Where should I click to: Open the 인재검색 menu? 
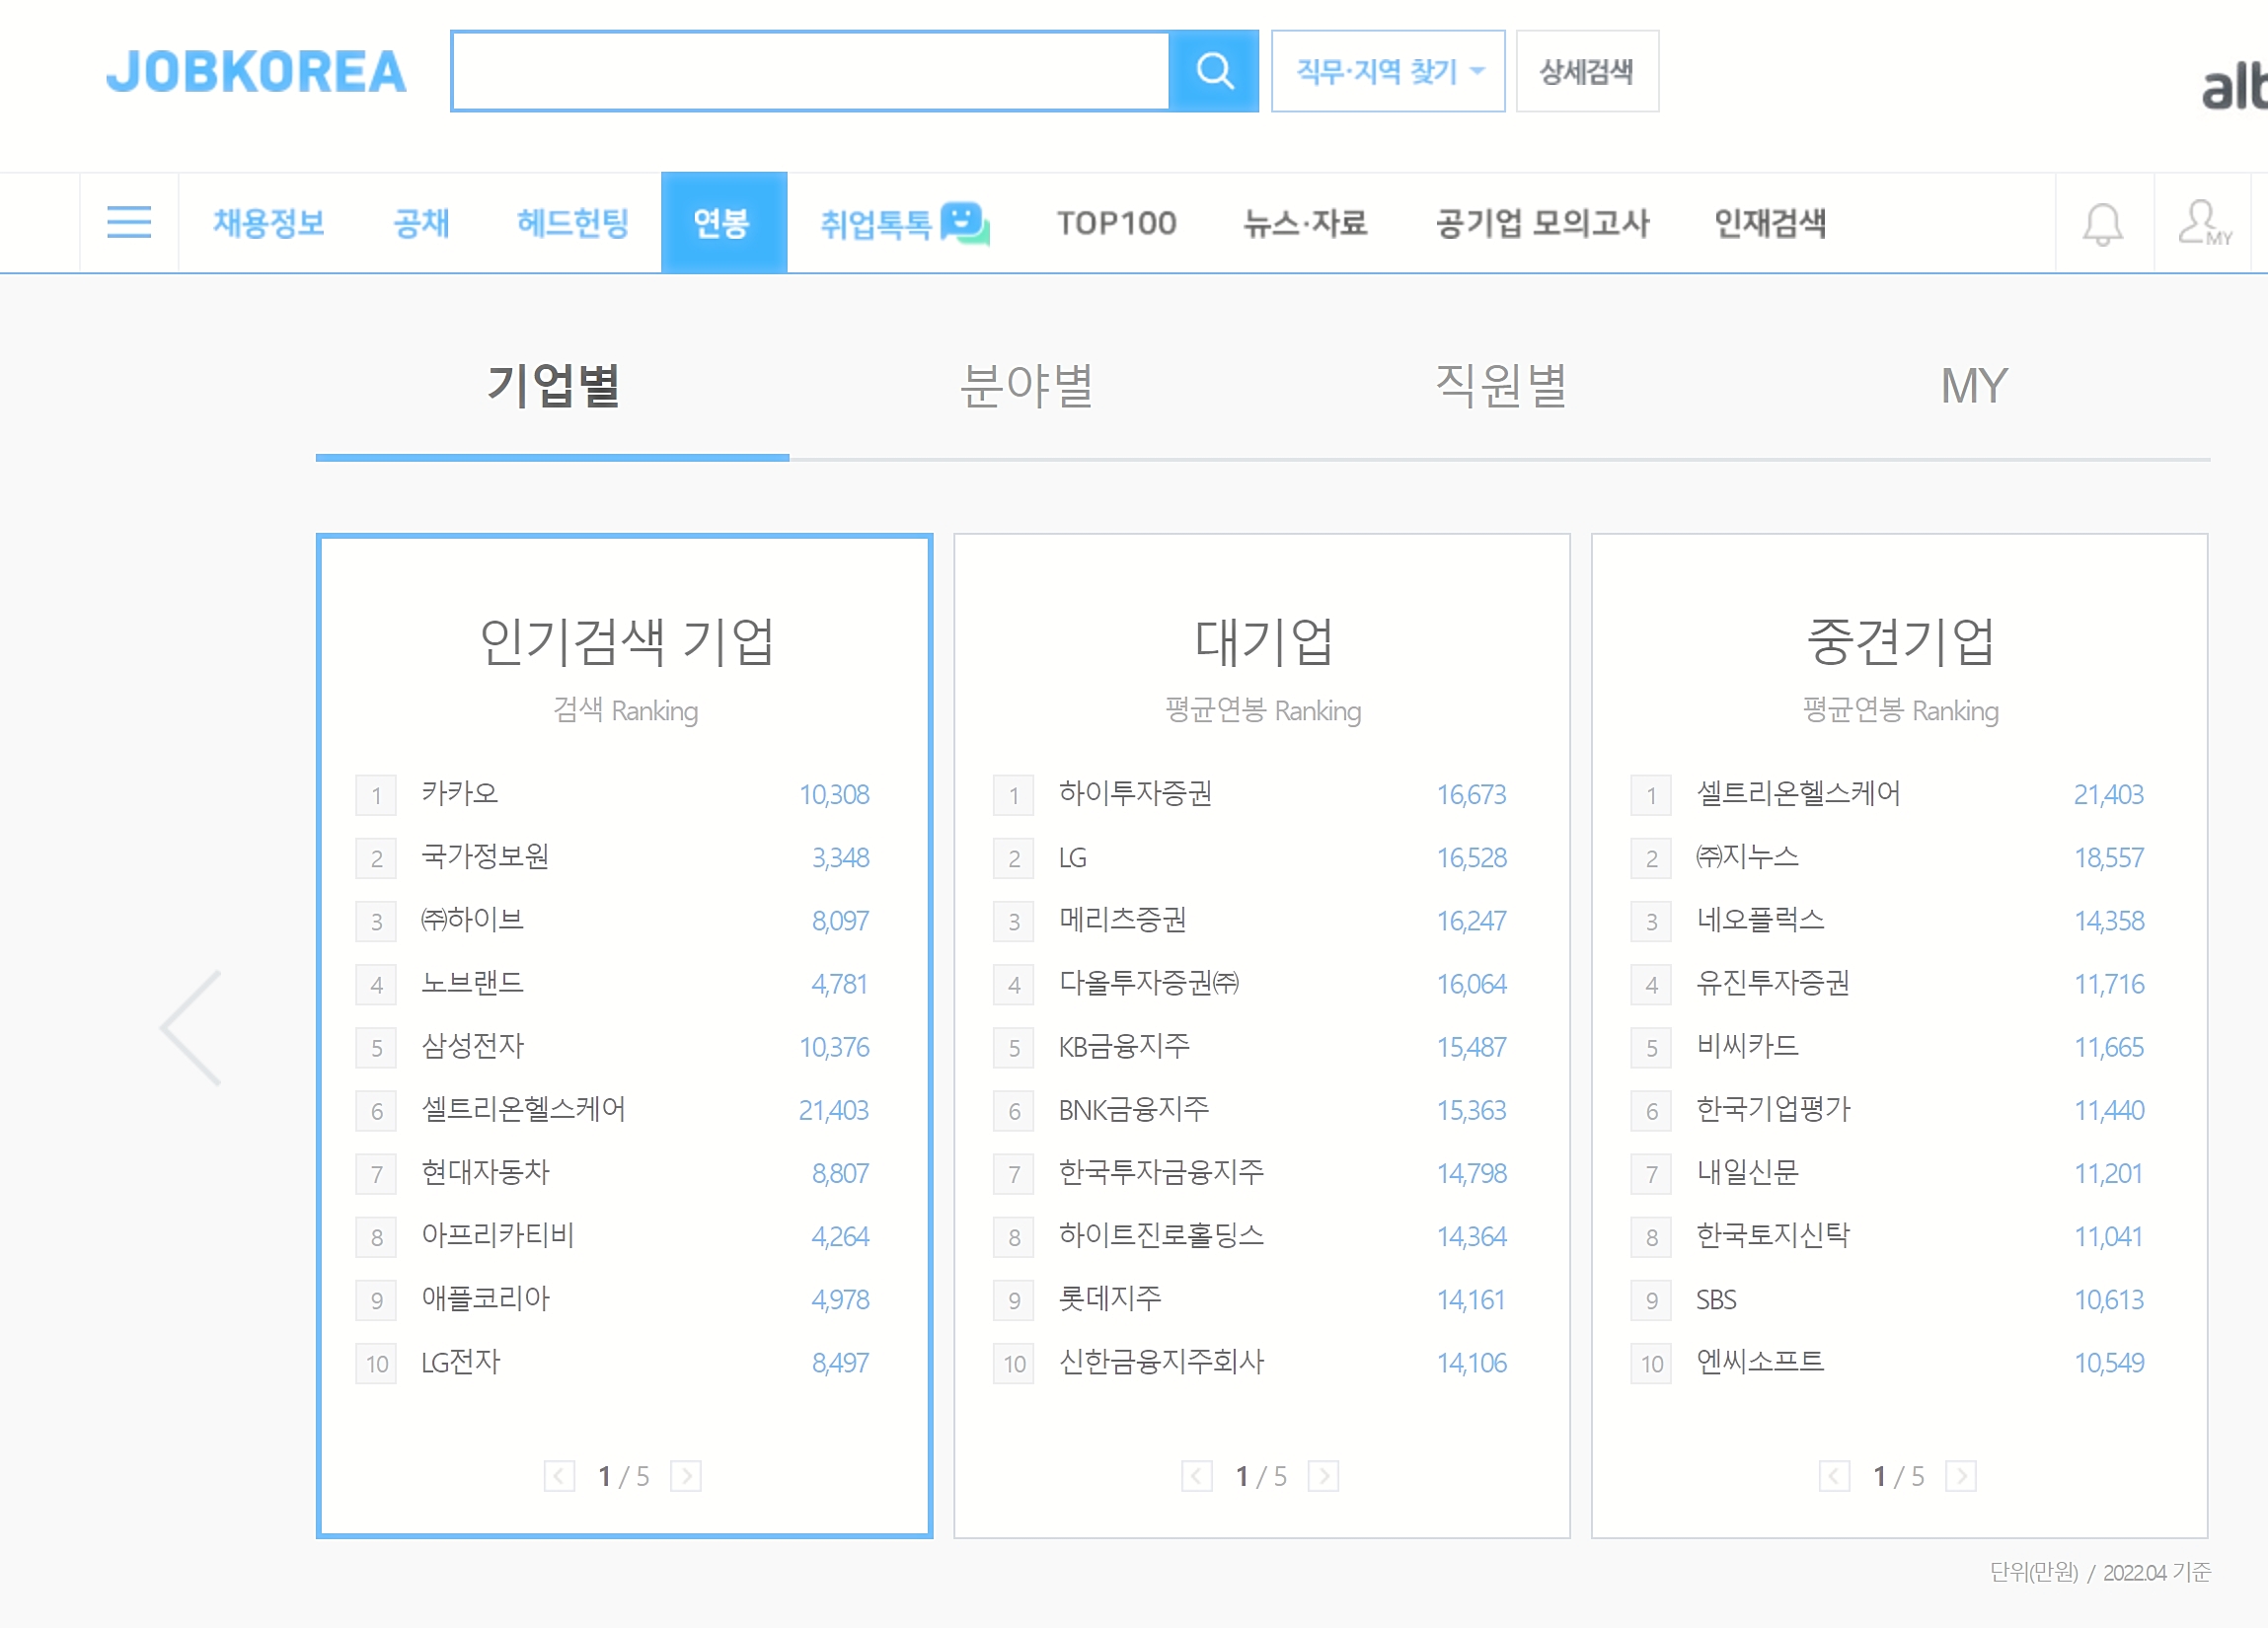1770,222
